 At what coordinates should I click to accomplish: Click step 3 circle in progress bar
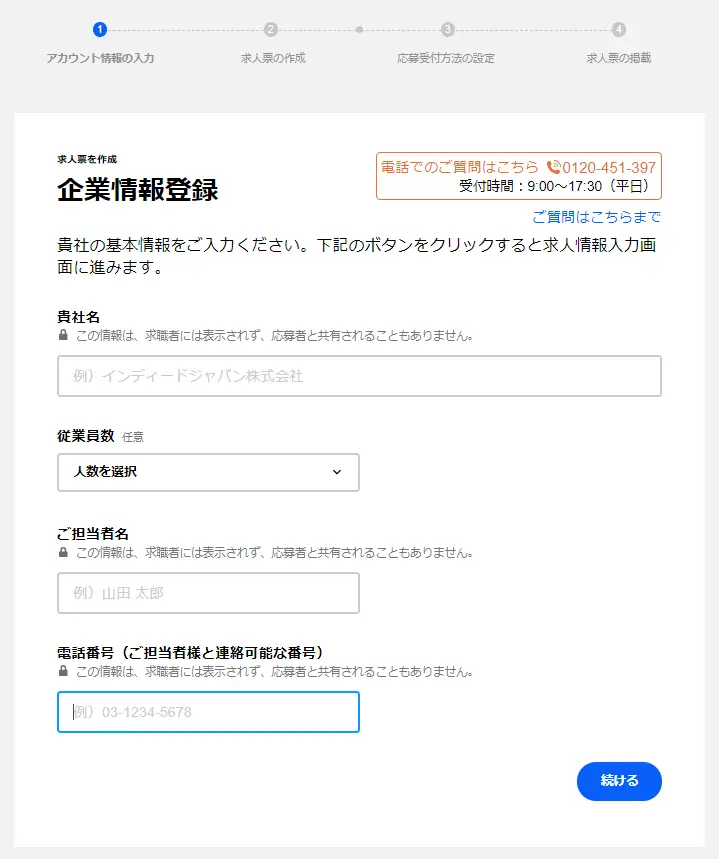pyautogui.click(x=448, y=30)
